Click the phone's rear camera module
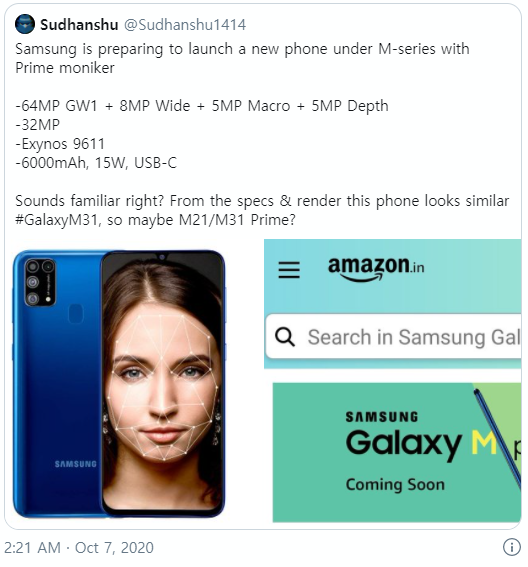The height and width of the screenshot is (567, 528). click(x=40, y=282)
